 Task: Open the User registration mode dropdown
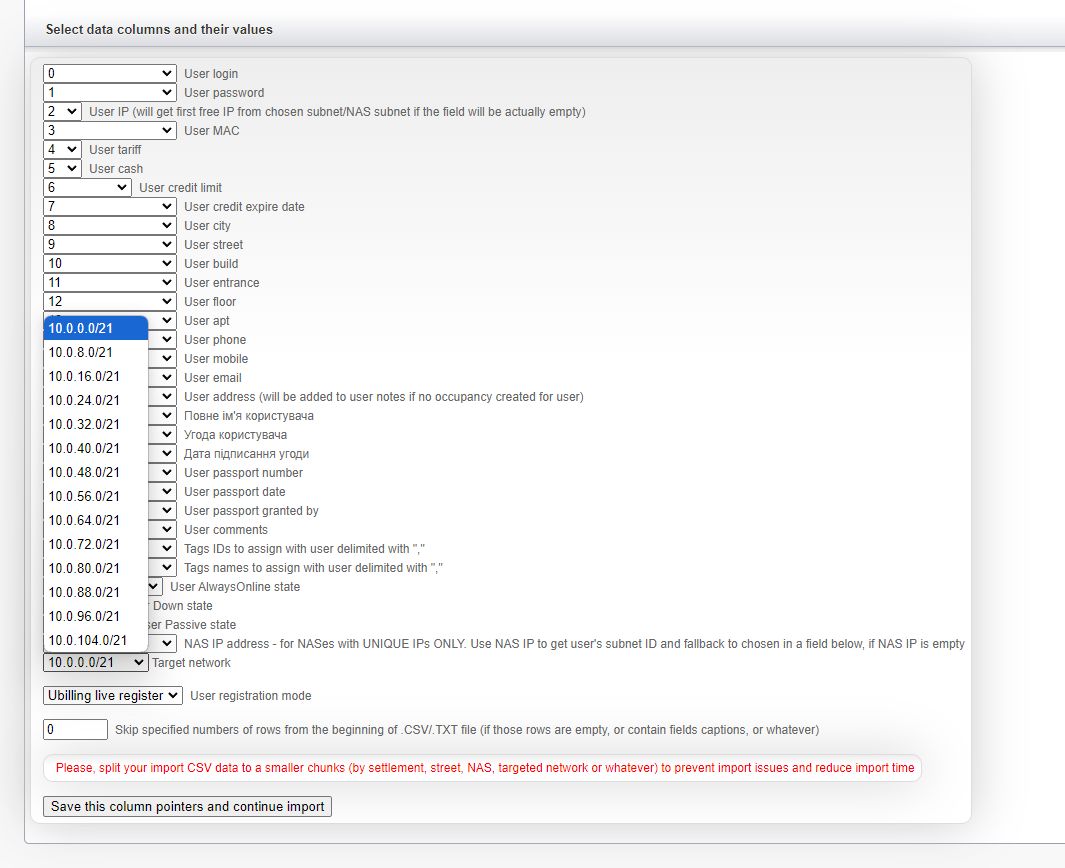pyautogui.click(x=113, y=695)
